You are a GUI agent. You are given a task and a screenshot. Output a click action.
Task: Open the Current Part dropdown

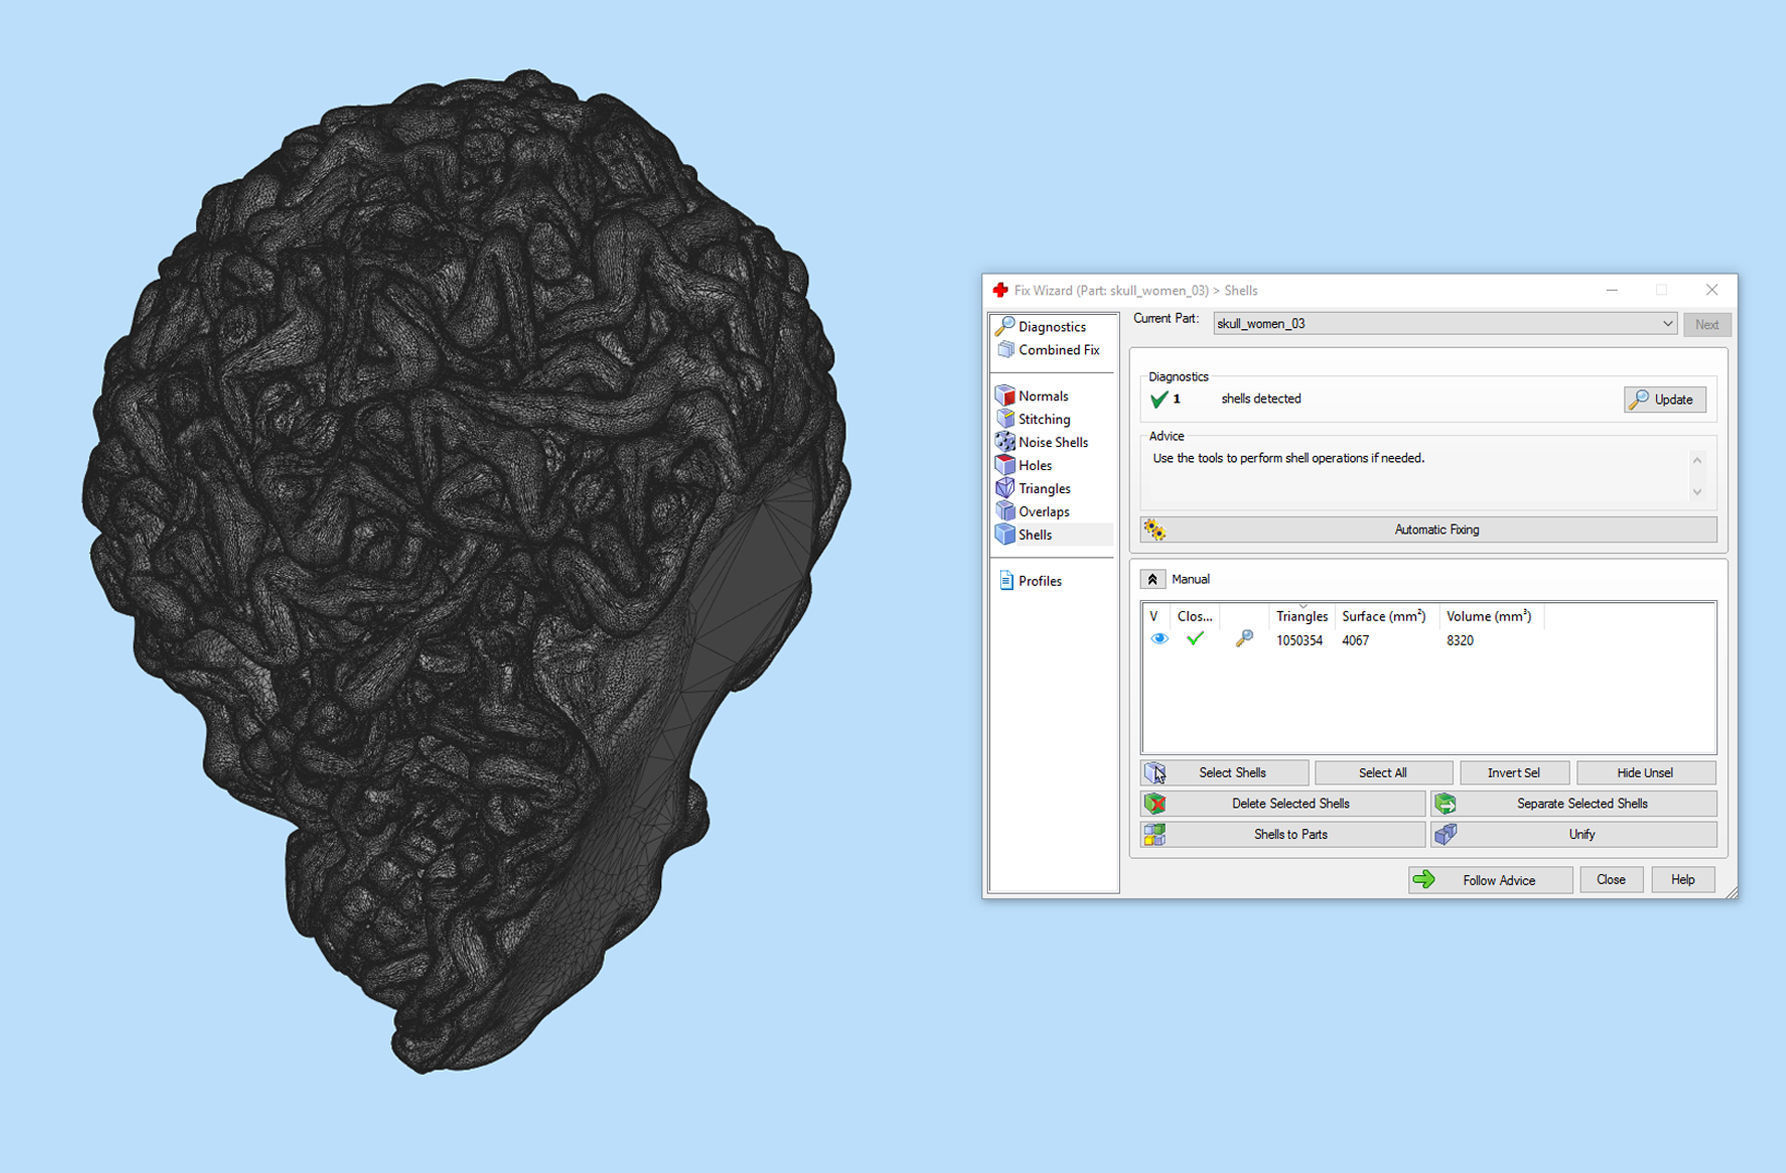[1445, 324]
